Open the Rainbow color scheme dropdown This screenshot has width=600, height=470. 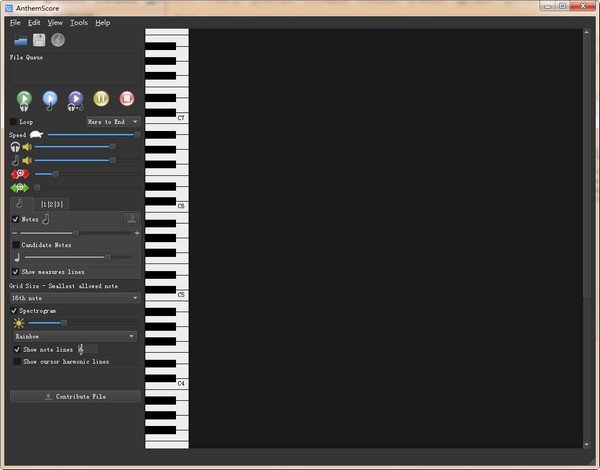pyautogui.click(x=75, y=336)
